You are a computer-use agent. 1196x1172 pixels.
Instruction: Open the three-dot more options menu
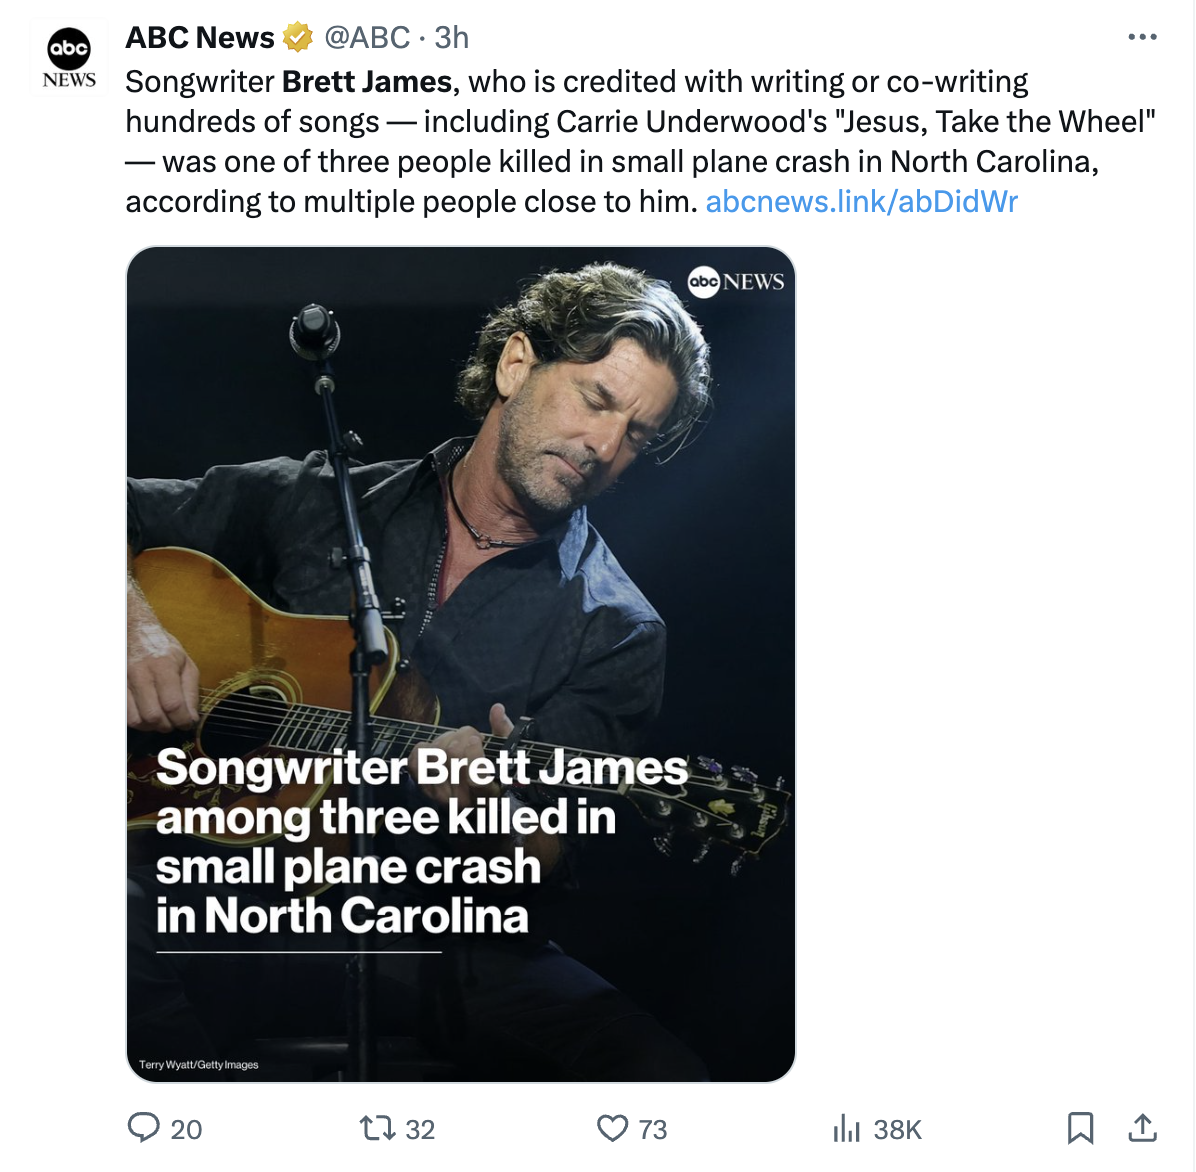point(1142,37)
